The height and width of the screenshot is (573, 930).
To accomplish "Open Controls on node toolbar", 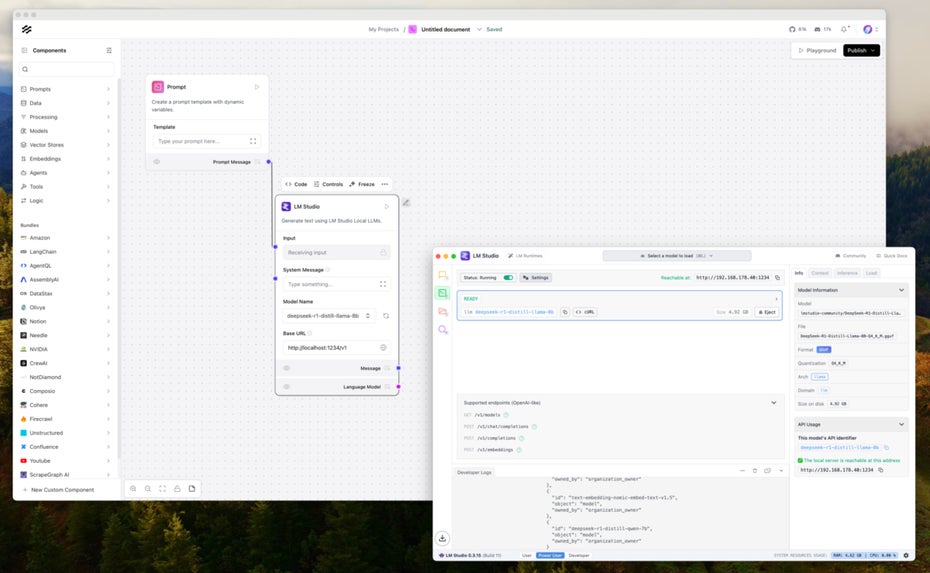I will point(329,184).
